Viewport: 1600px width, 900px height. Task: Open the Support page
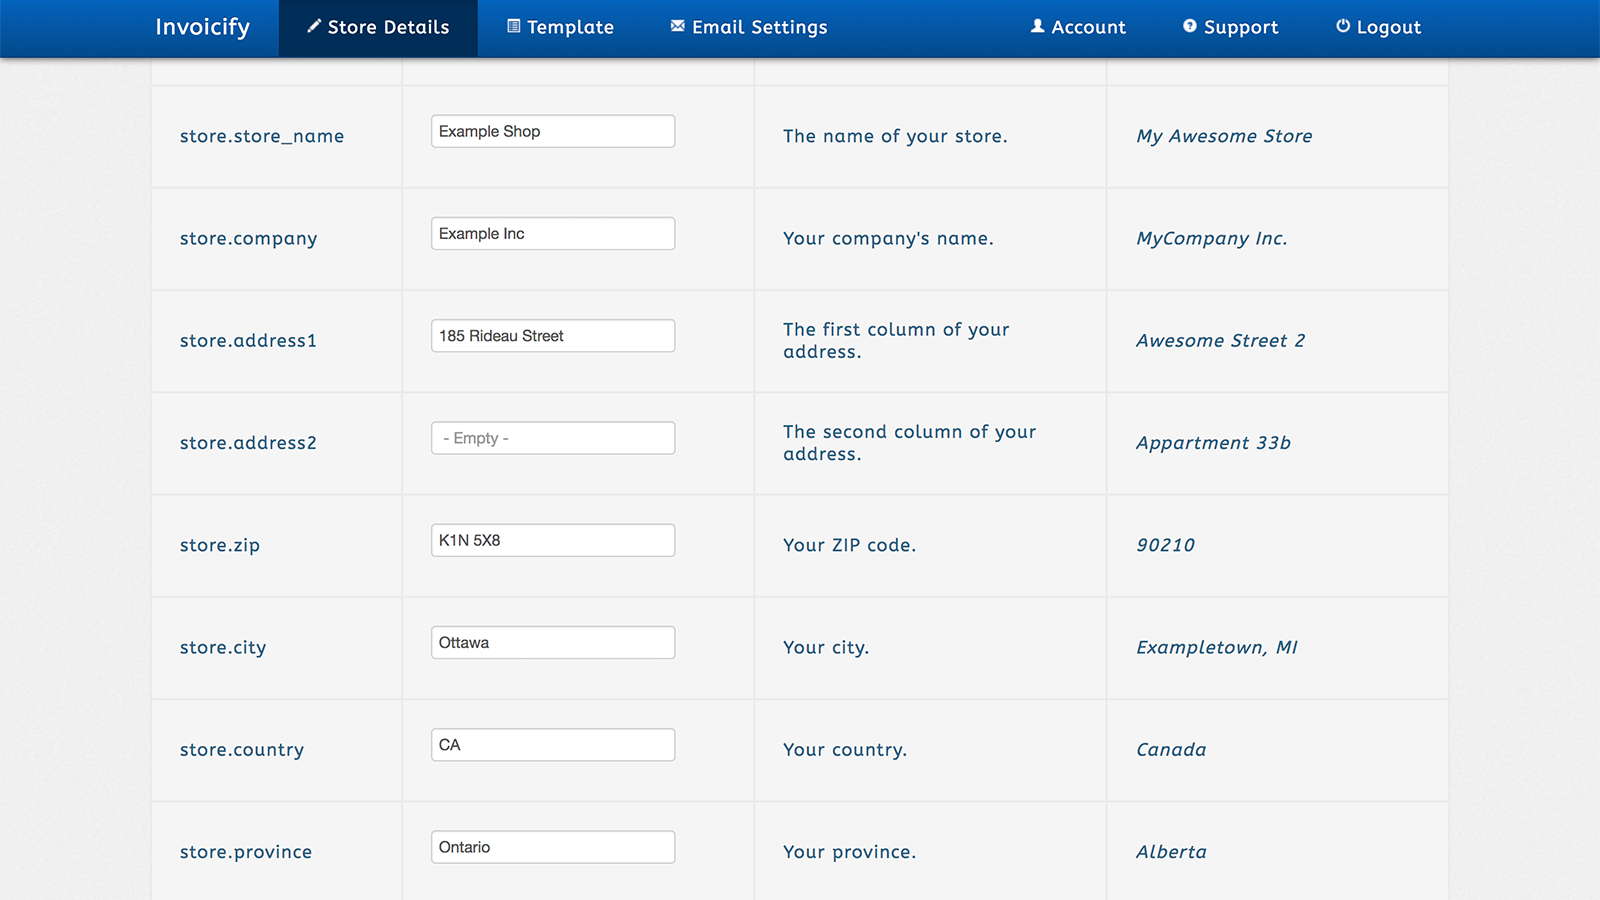point(1230,27)
